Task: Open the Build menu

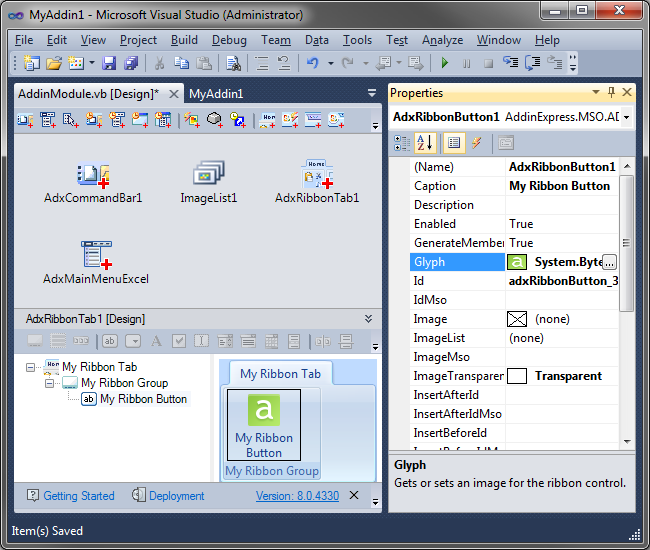Action: coord(184,40)
